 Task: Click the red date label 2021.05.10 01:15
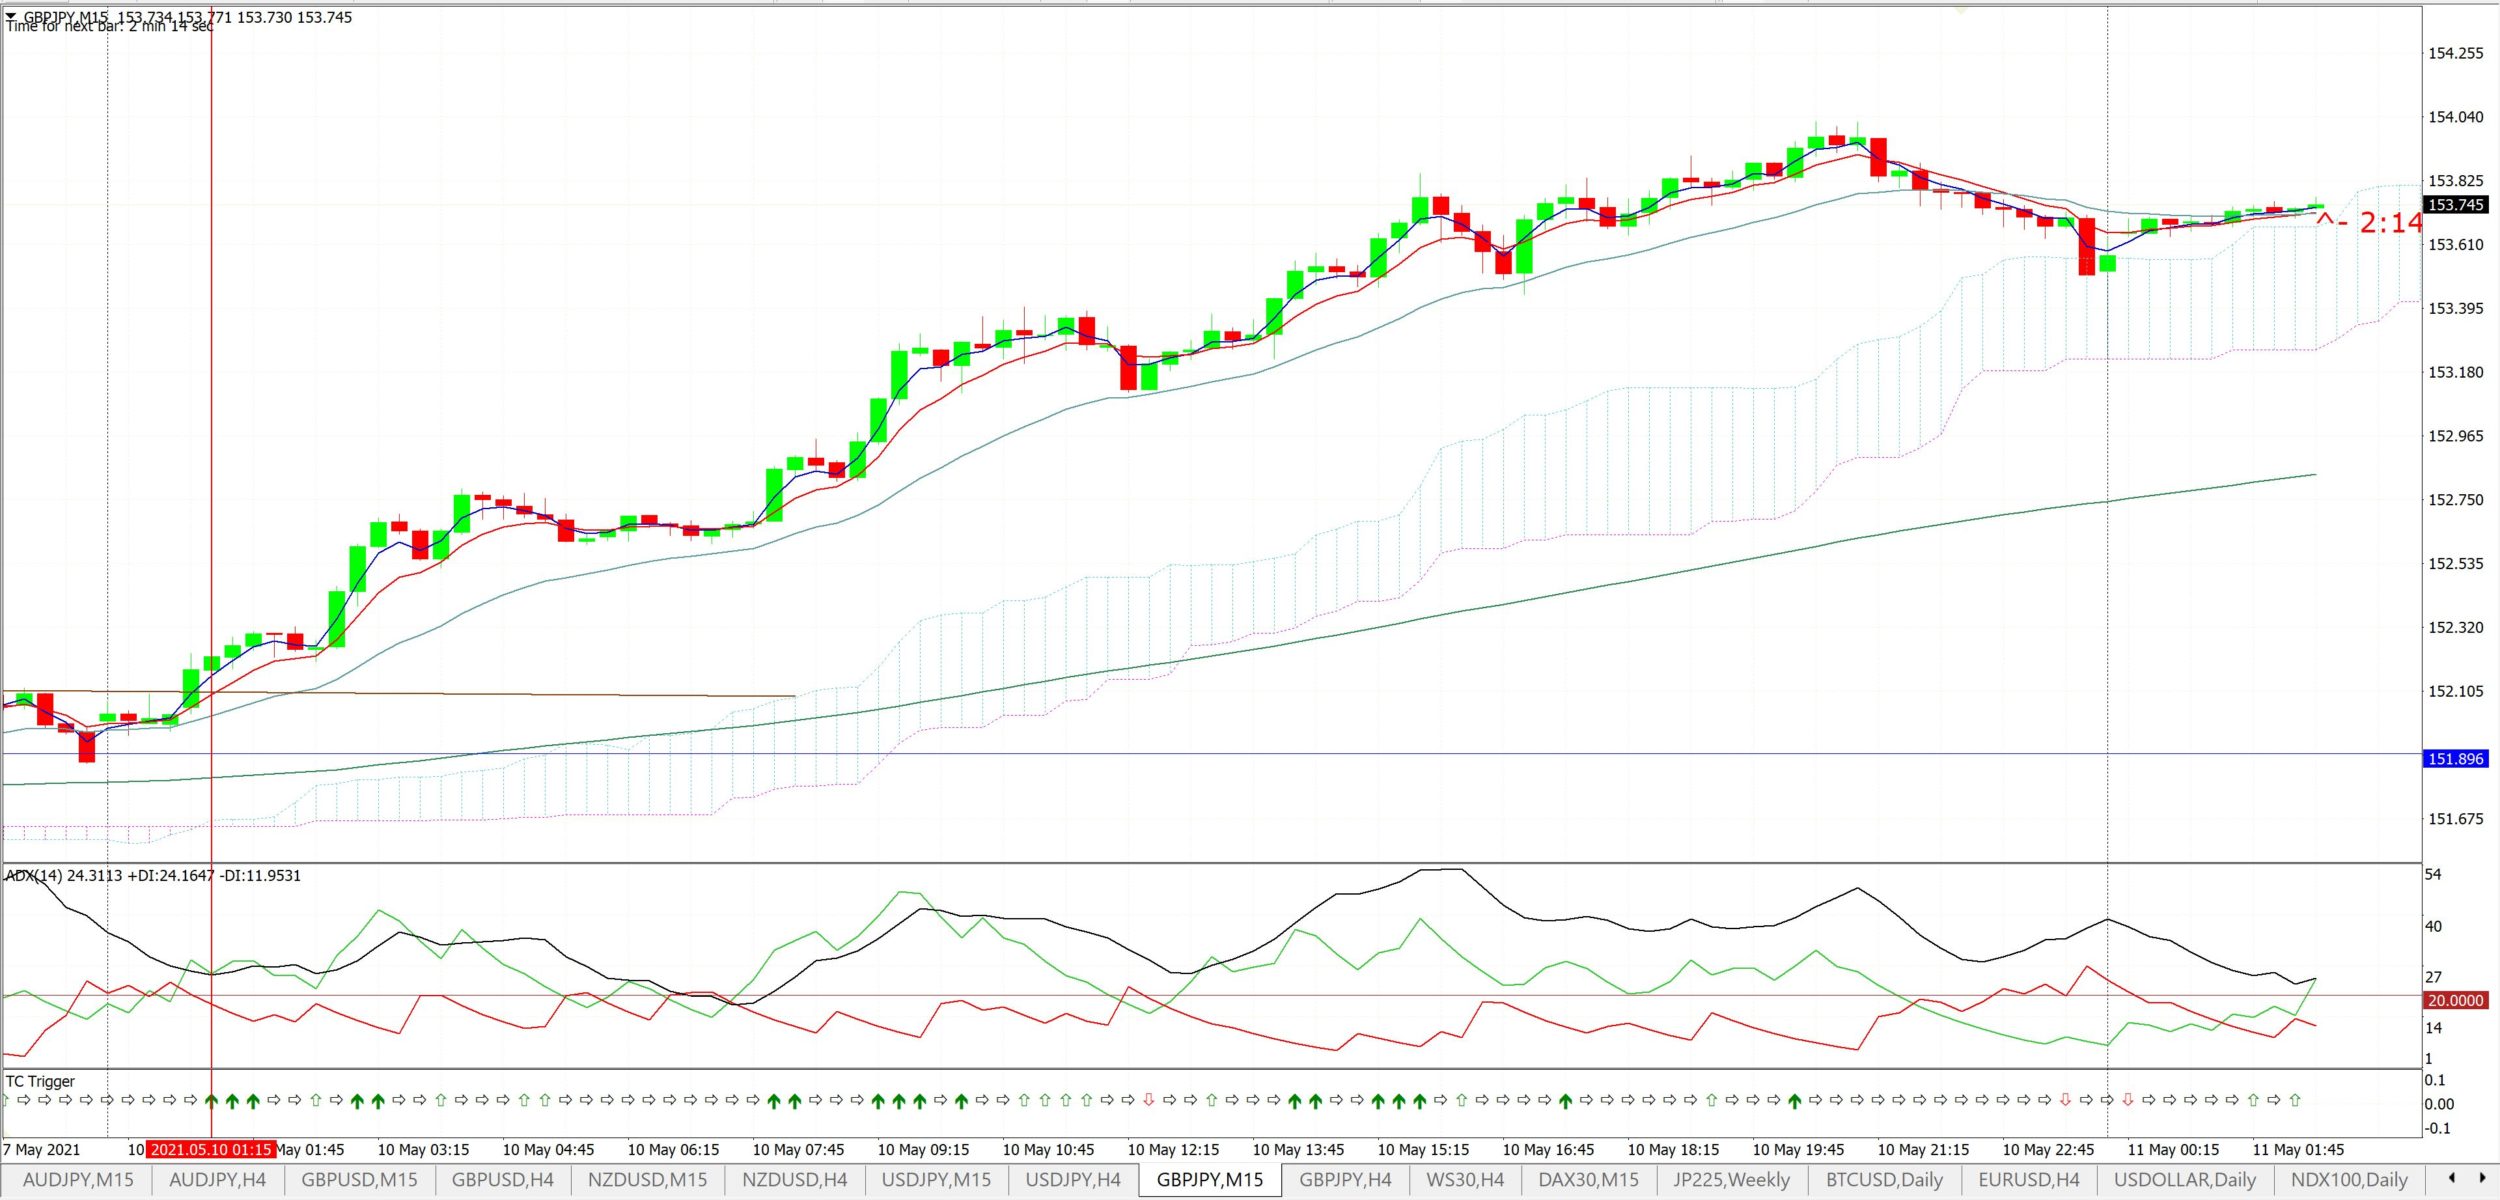pos(211,1150)
